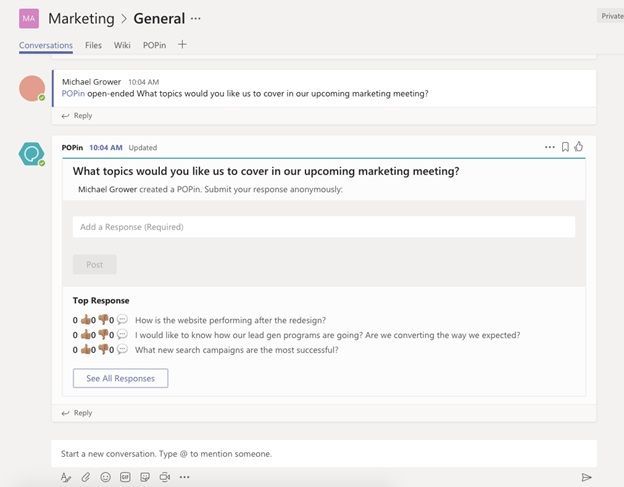Switch to the Files tab
The width and height of the screenshot is (624, 487).
93,45
